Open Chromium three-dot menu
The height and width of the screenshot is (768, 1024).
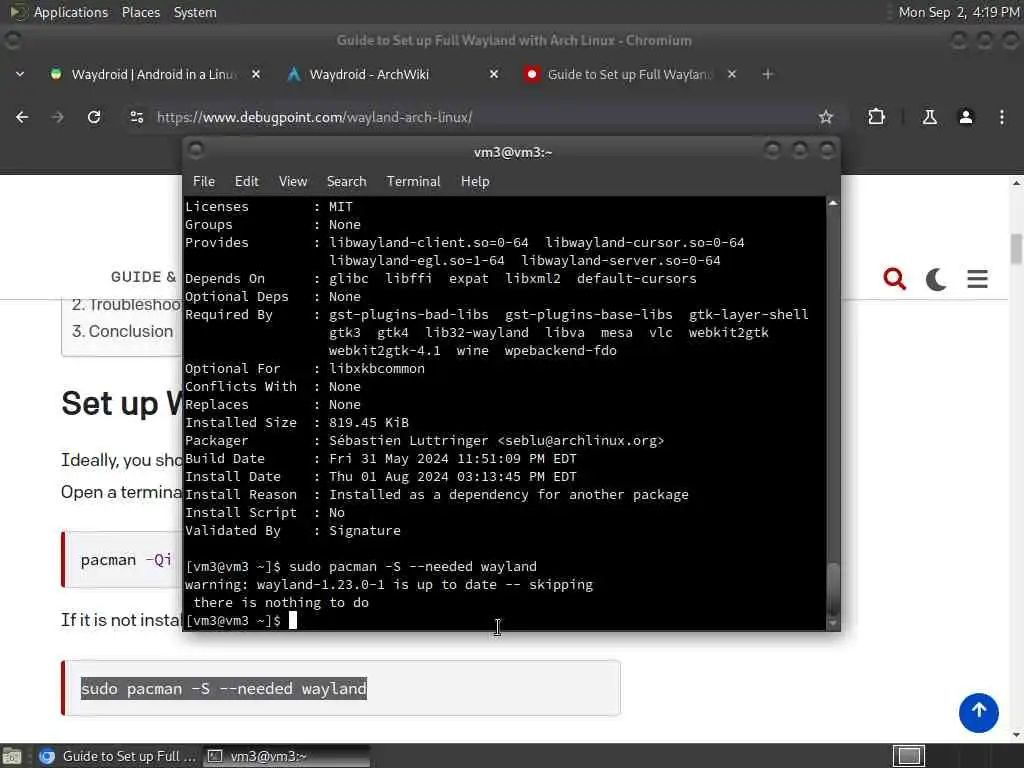pyautogui.click(x=1001, y=117)
